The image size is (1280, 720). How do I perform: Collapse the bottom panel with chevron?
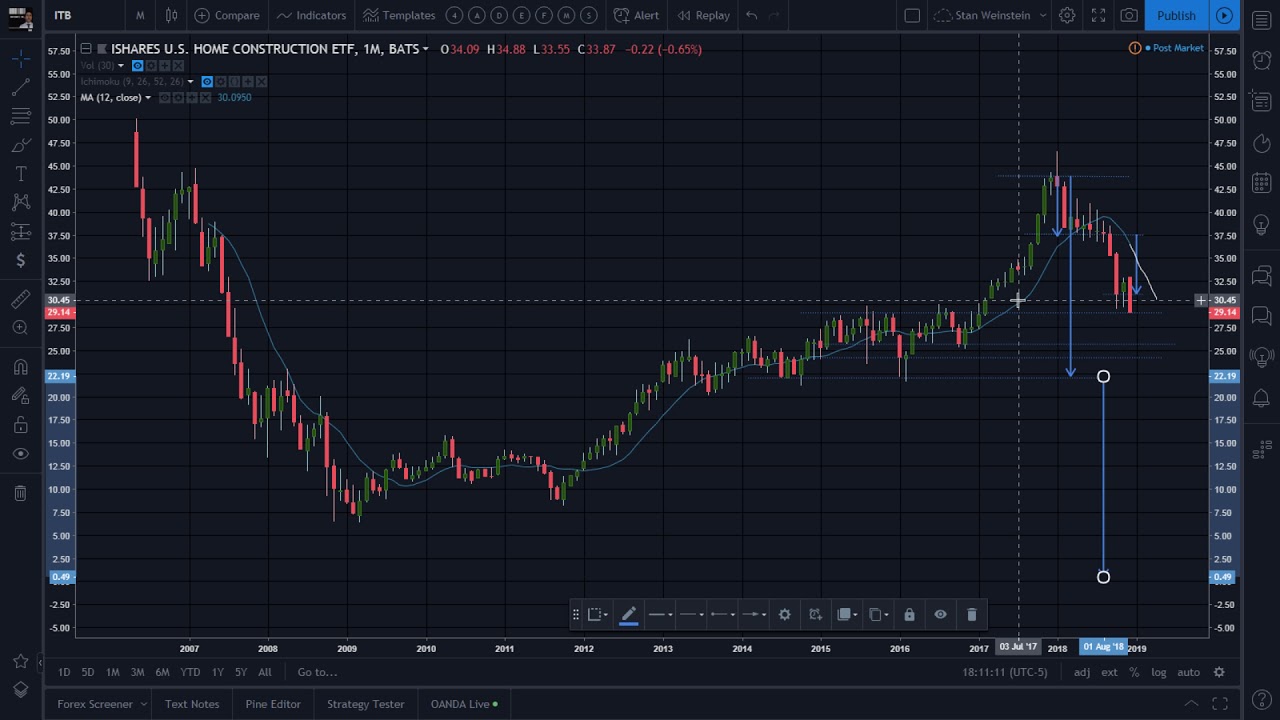click(1191, 704)
